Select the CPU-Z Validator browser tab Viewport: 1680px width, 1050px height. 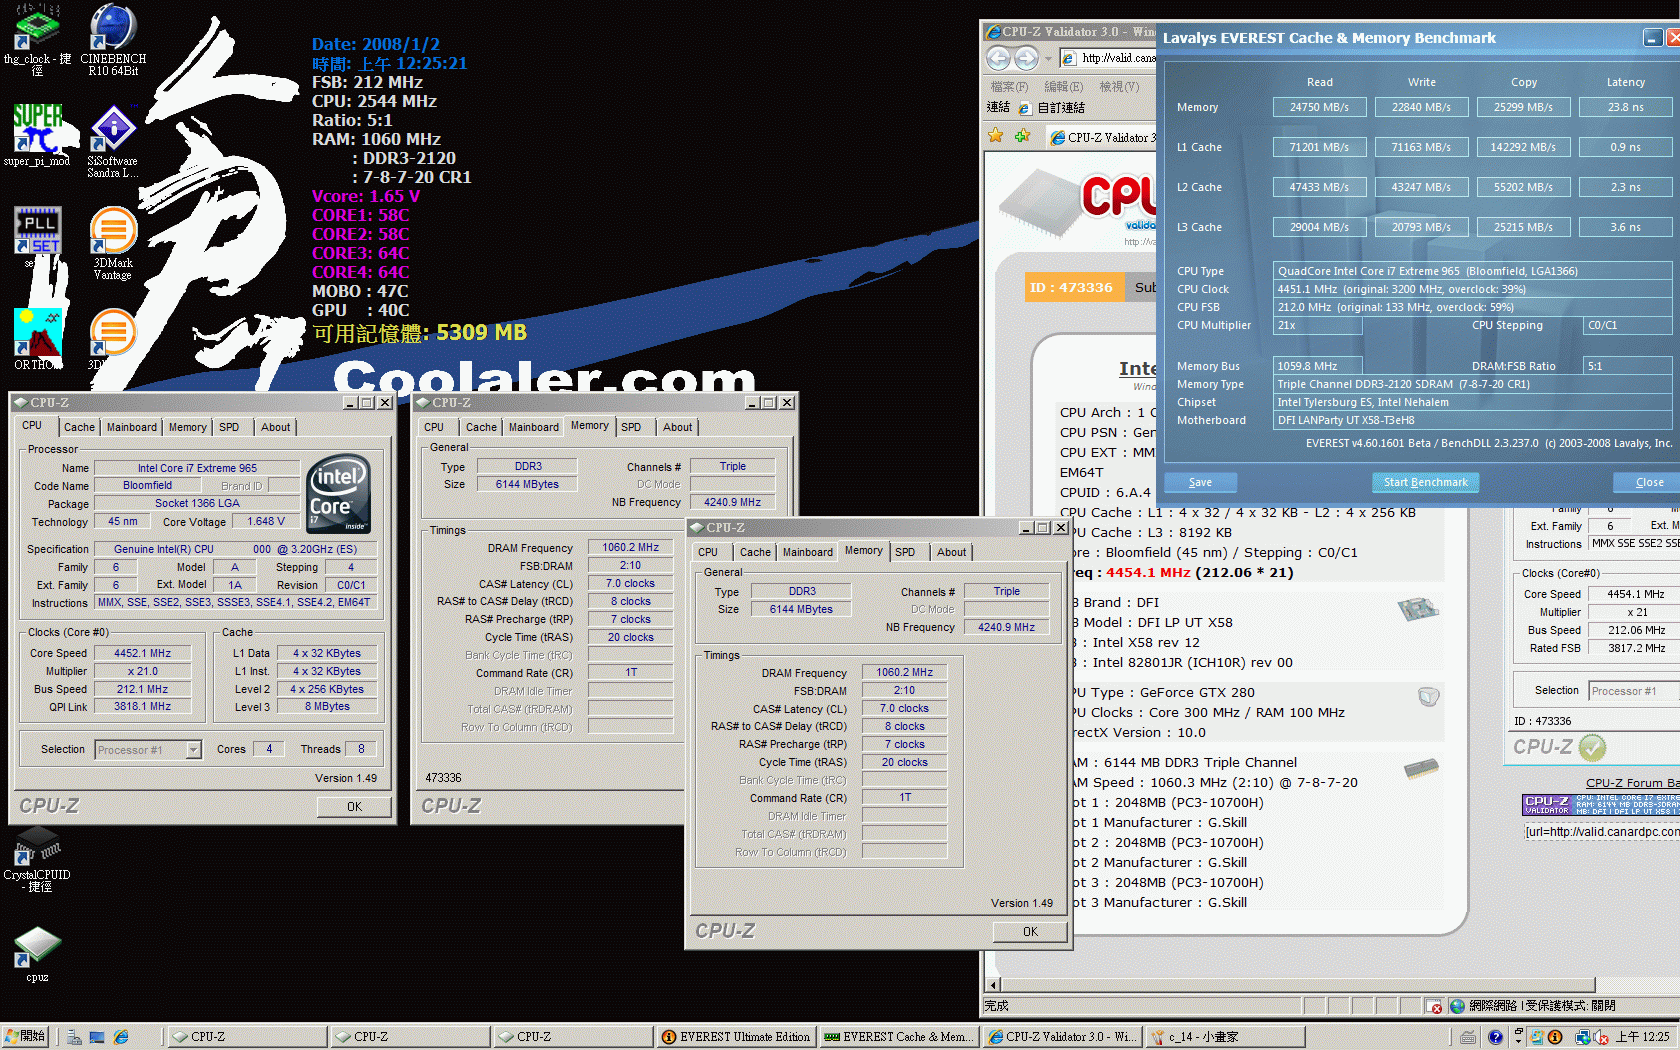[x=1101, y=137]
